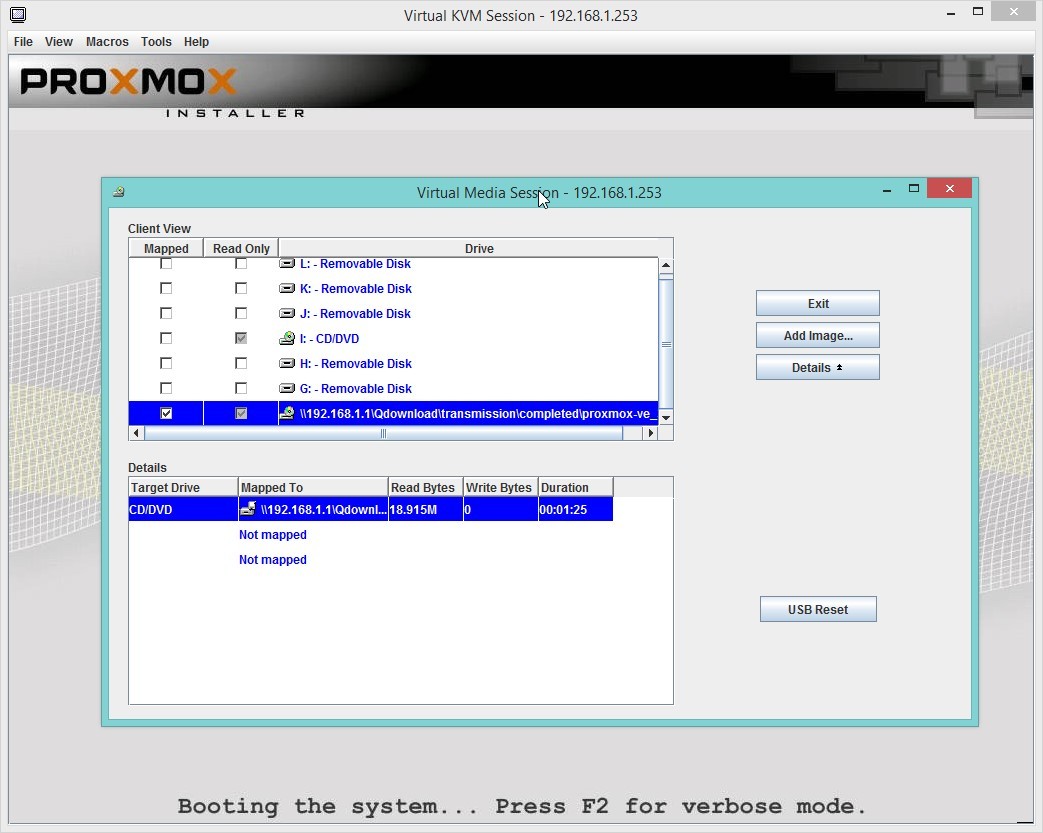Toggle Read Only for J: Removable Disk
This screenshot has height=833, width=1043.
[241, 313]
